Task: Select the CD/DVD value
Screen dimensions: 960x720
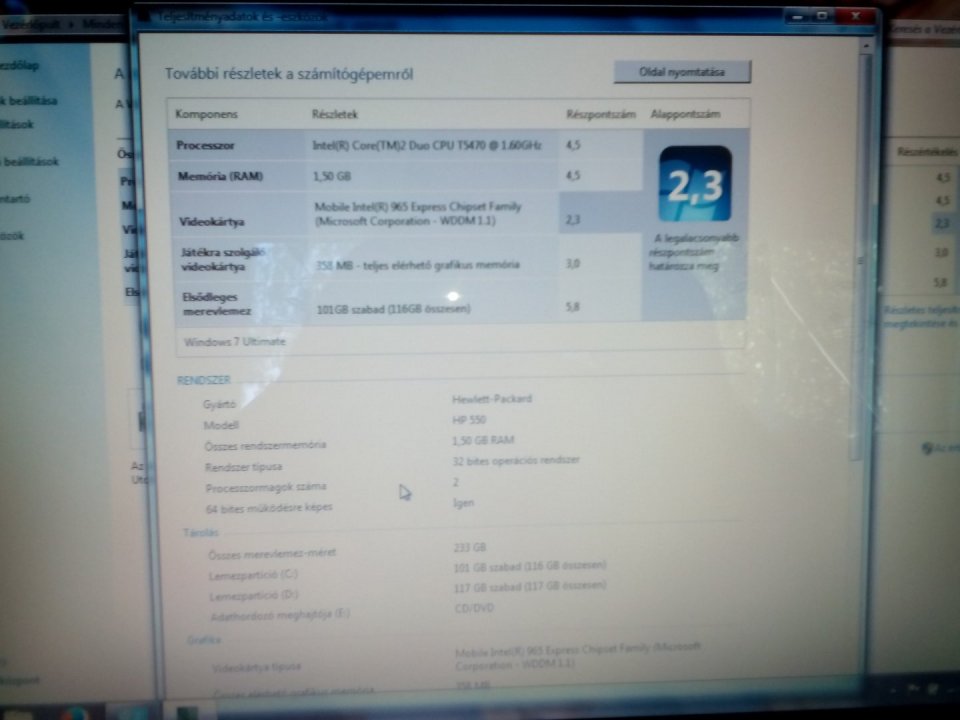Action: (474, 608)
